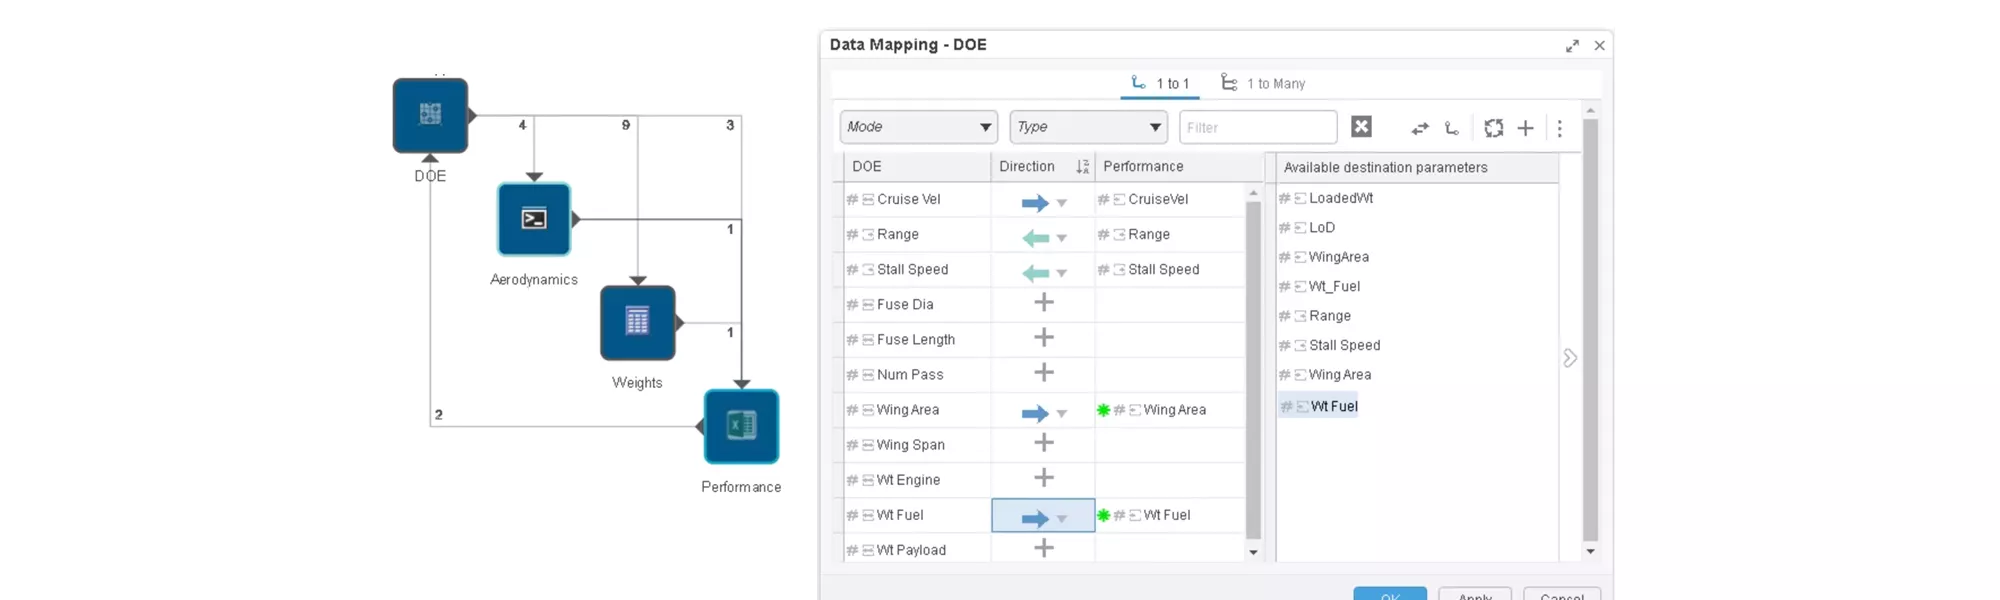The image size is (2000, 600).
Task: Click the DOE column header
Action: click(866, 166)
